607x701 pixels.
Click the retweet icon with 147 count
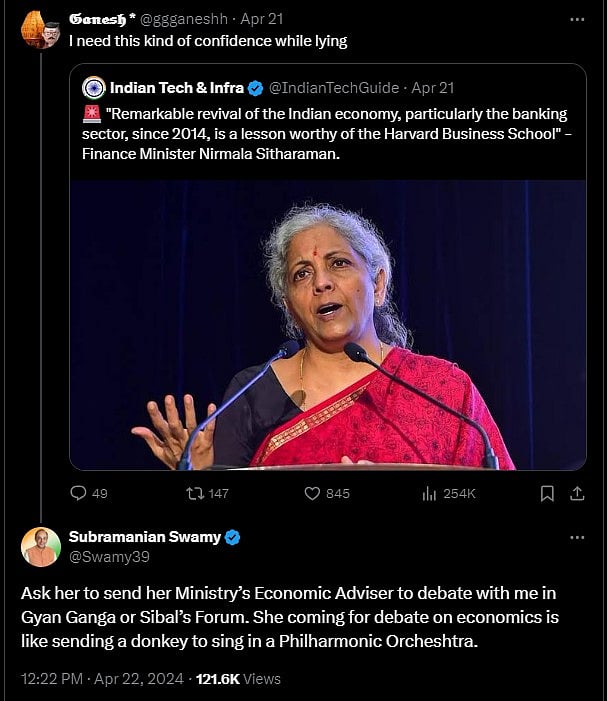point(195,493)
